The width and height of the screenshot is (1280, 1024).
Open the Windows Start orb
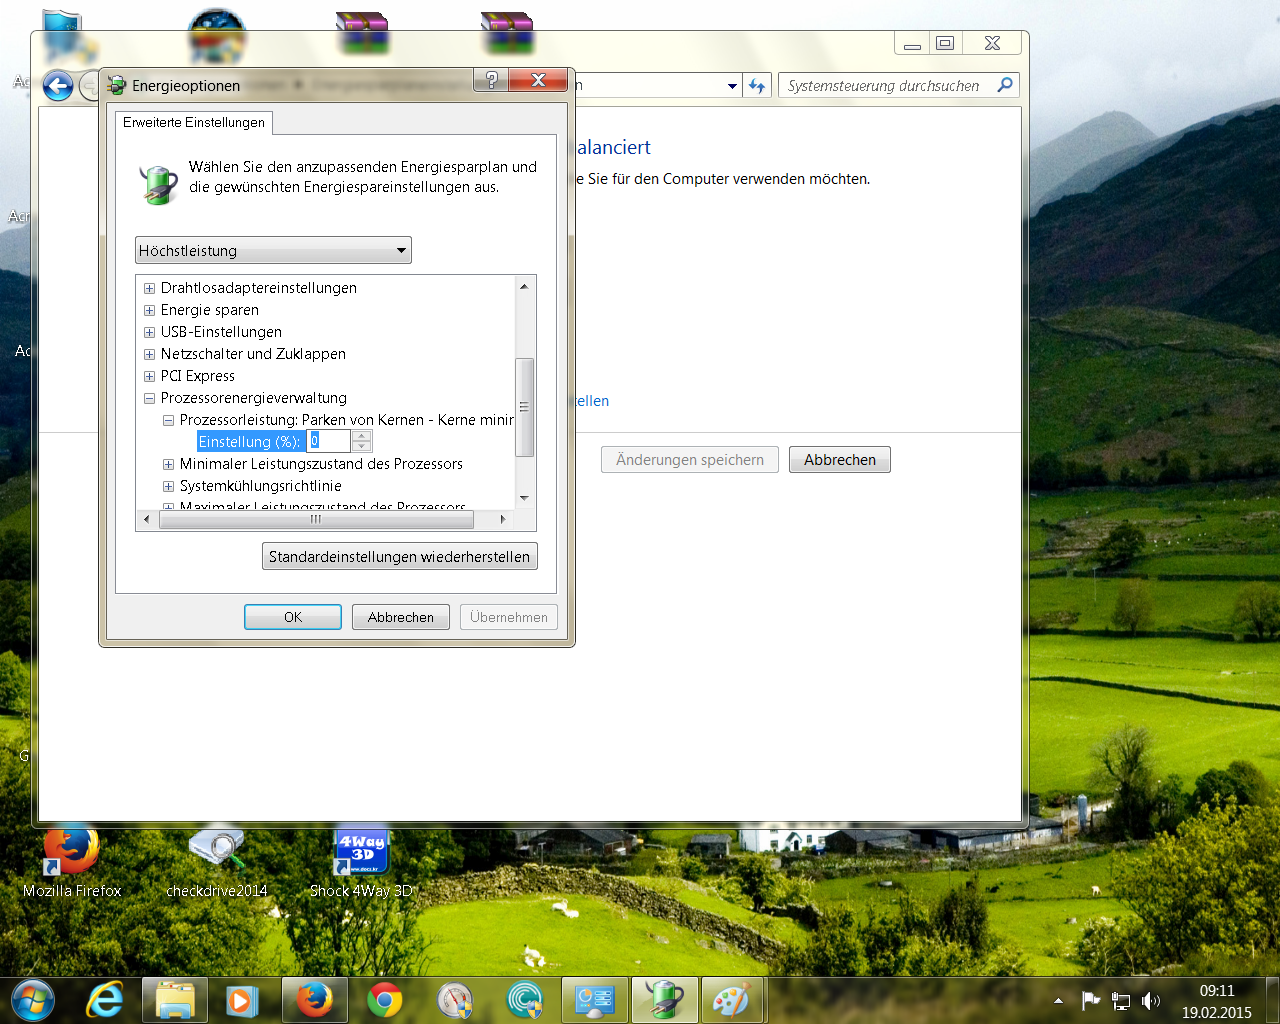[33, 1000]
